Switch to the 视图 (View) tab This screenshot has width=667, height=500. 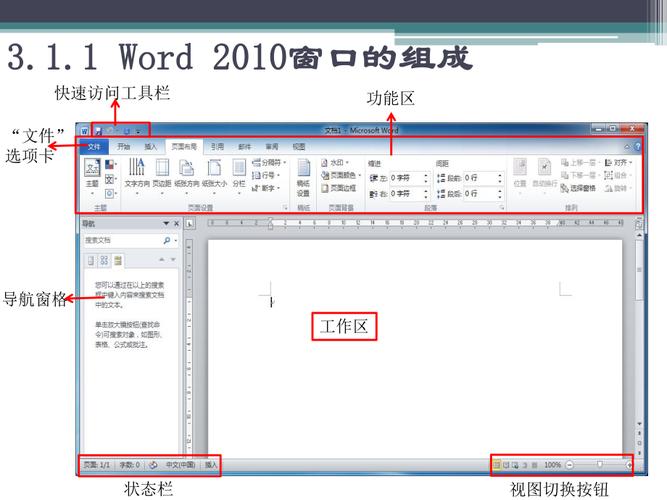coord(299,146)
